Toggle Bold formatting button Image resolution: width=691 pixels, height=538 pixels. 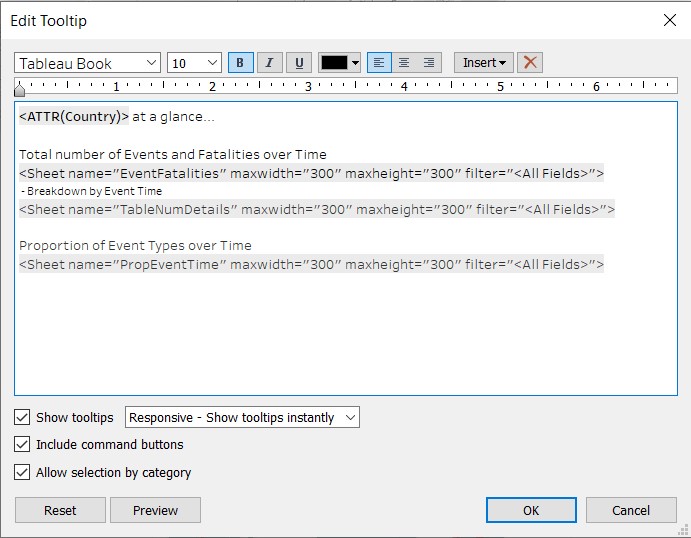pyautogui.click(x=240, y=63)
